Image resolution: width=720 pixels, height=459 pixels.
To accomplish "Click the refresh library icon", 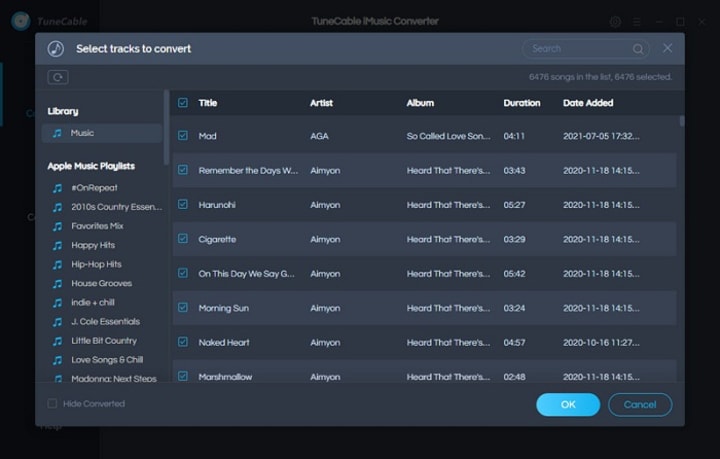I will tap(58, 77).
